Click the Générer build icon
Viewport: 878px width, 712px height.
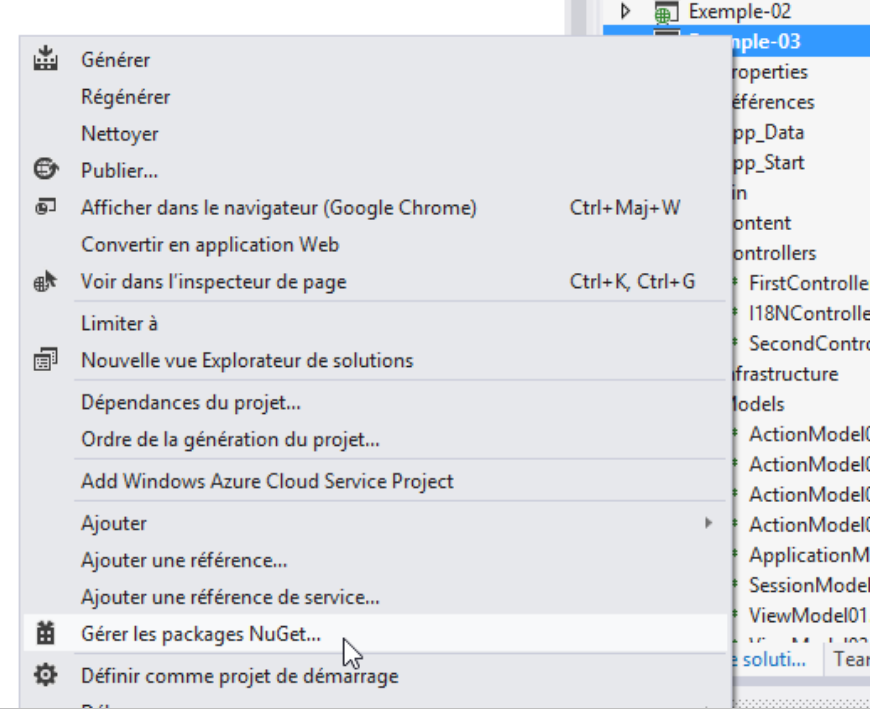point(46,60)
